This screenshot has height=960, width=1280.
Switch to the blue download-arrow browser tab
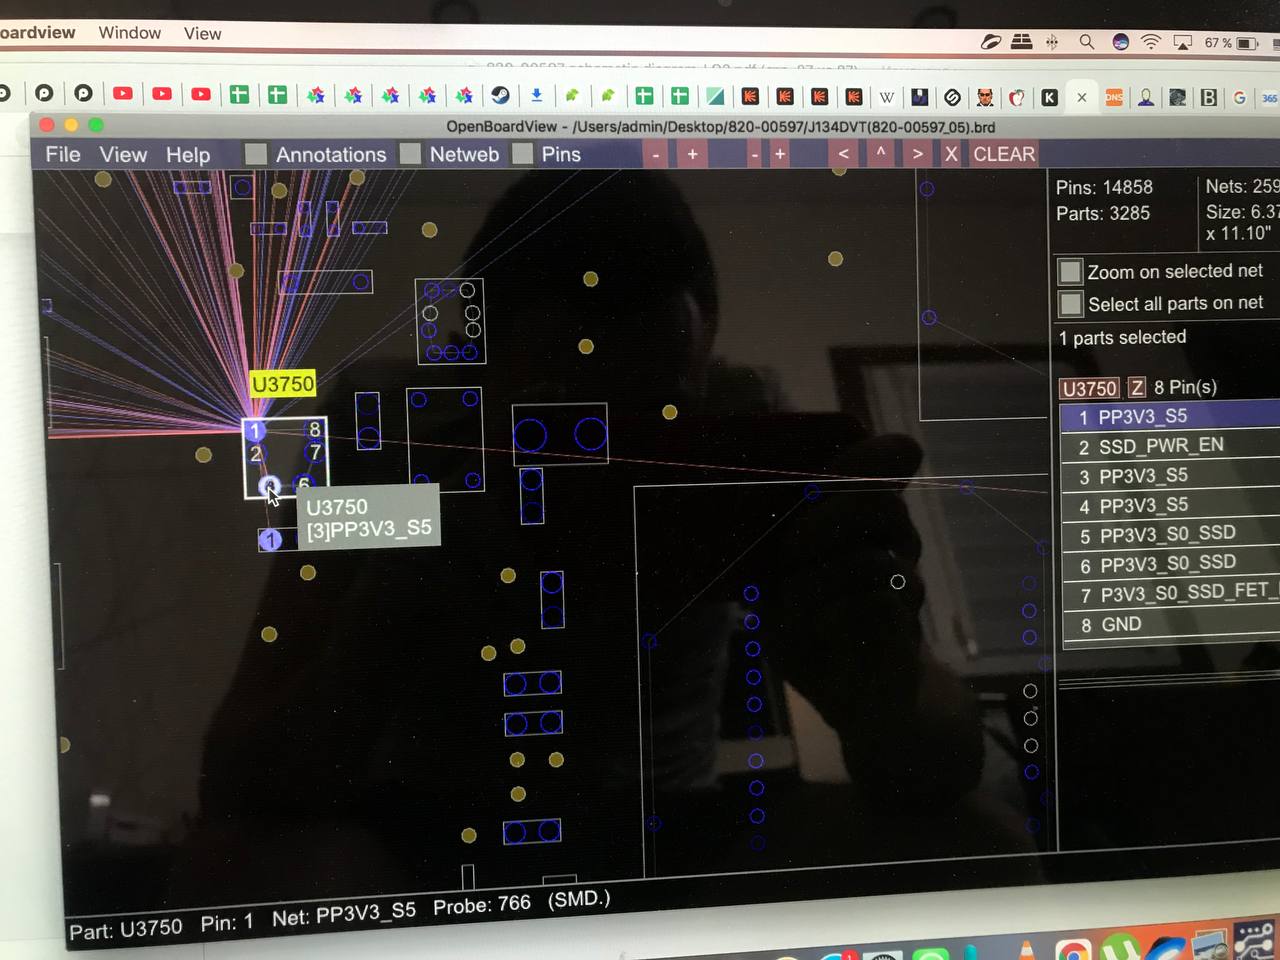tap(536, 95)
